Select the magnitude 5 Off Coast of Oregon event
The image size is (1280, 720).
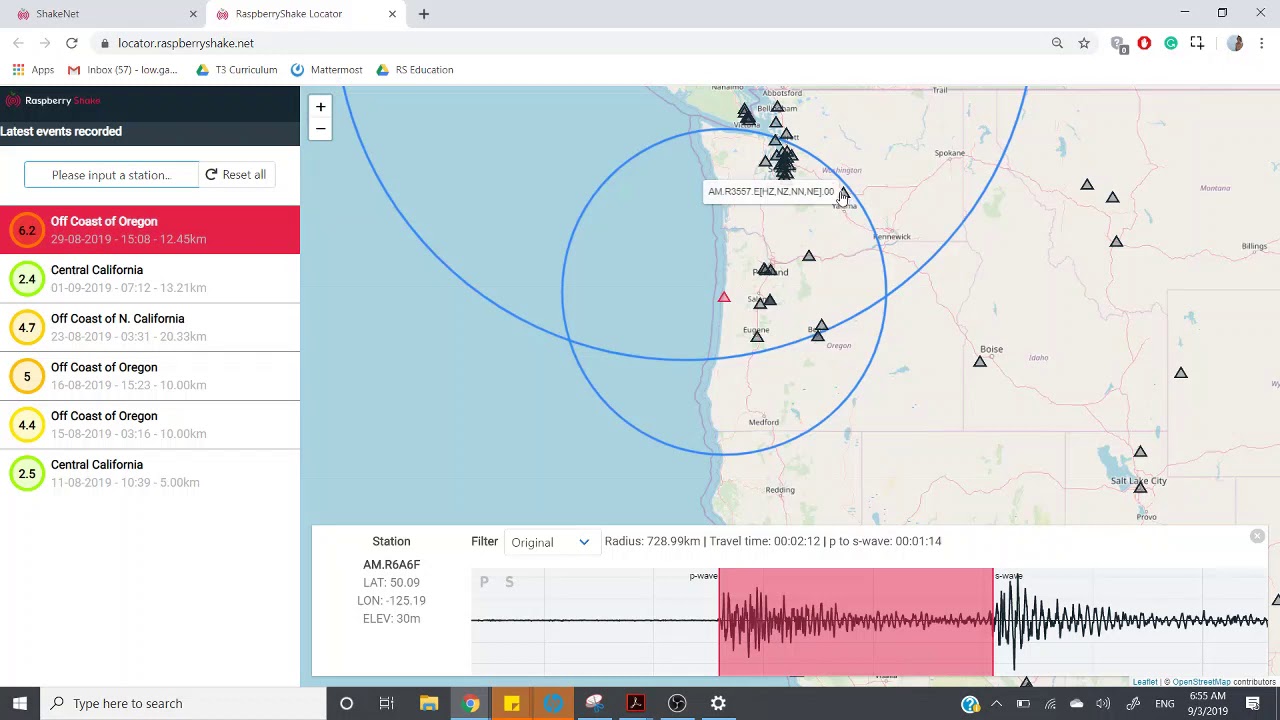click(150, 376)
